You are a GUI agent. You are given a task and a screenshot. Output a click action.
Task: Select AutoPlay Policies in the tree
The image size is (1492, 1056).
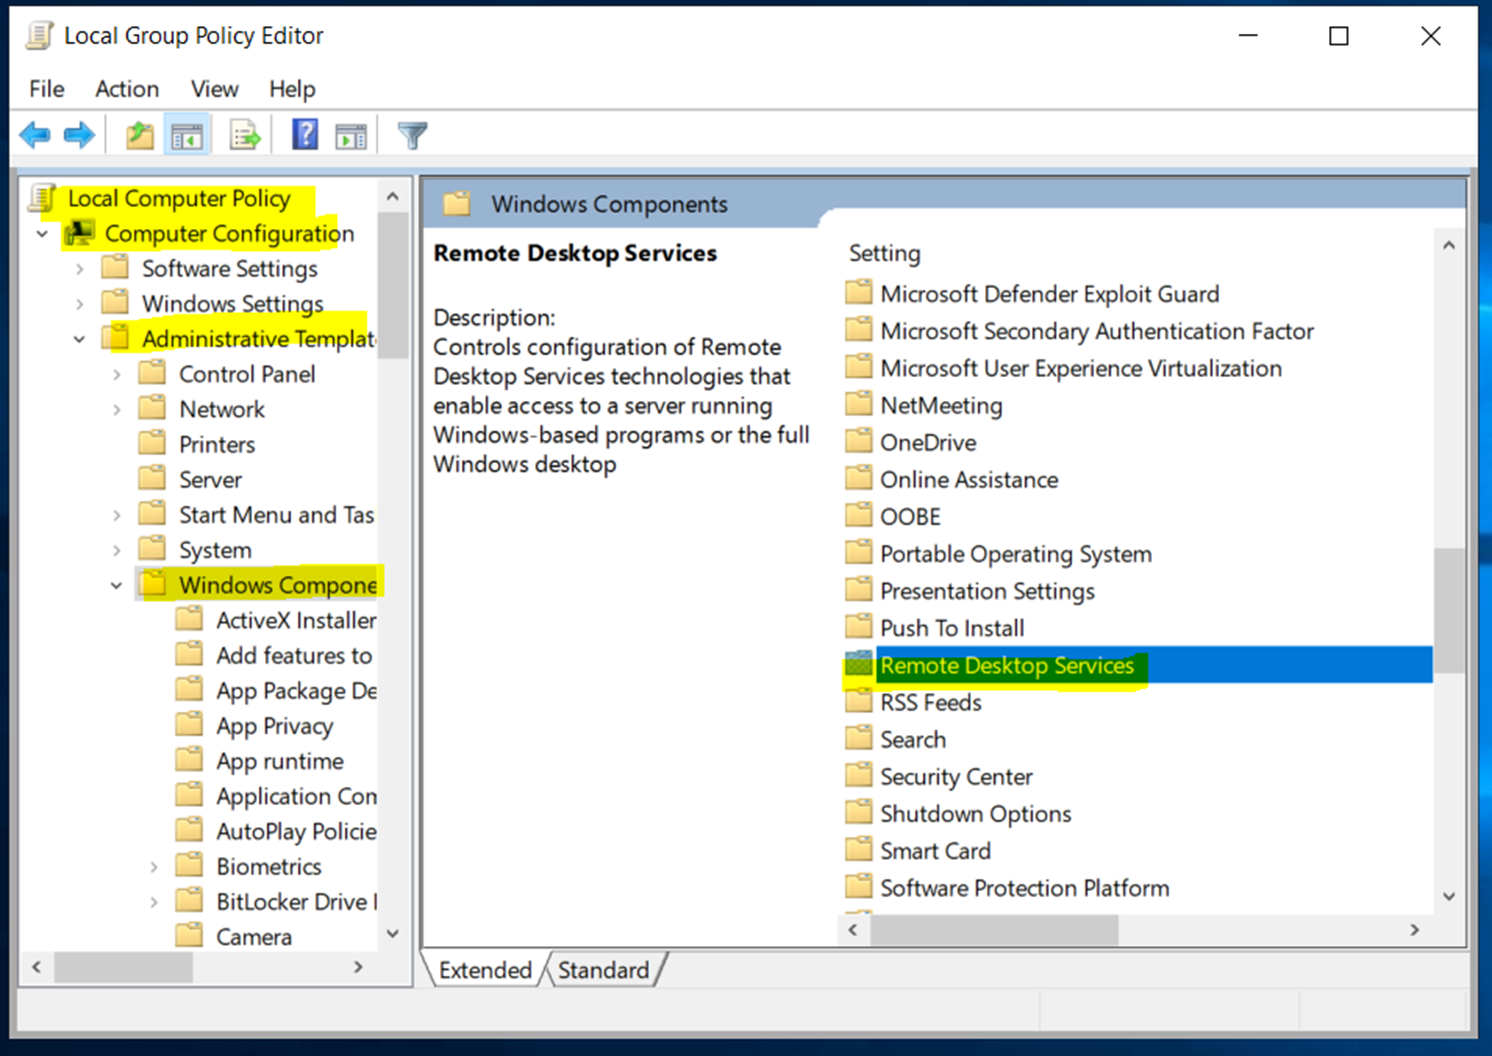[x=296, y=831]
